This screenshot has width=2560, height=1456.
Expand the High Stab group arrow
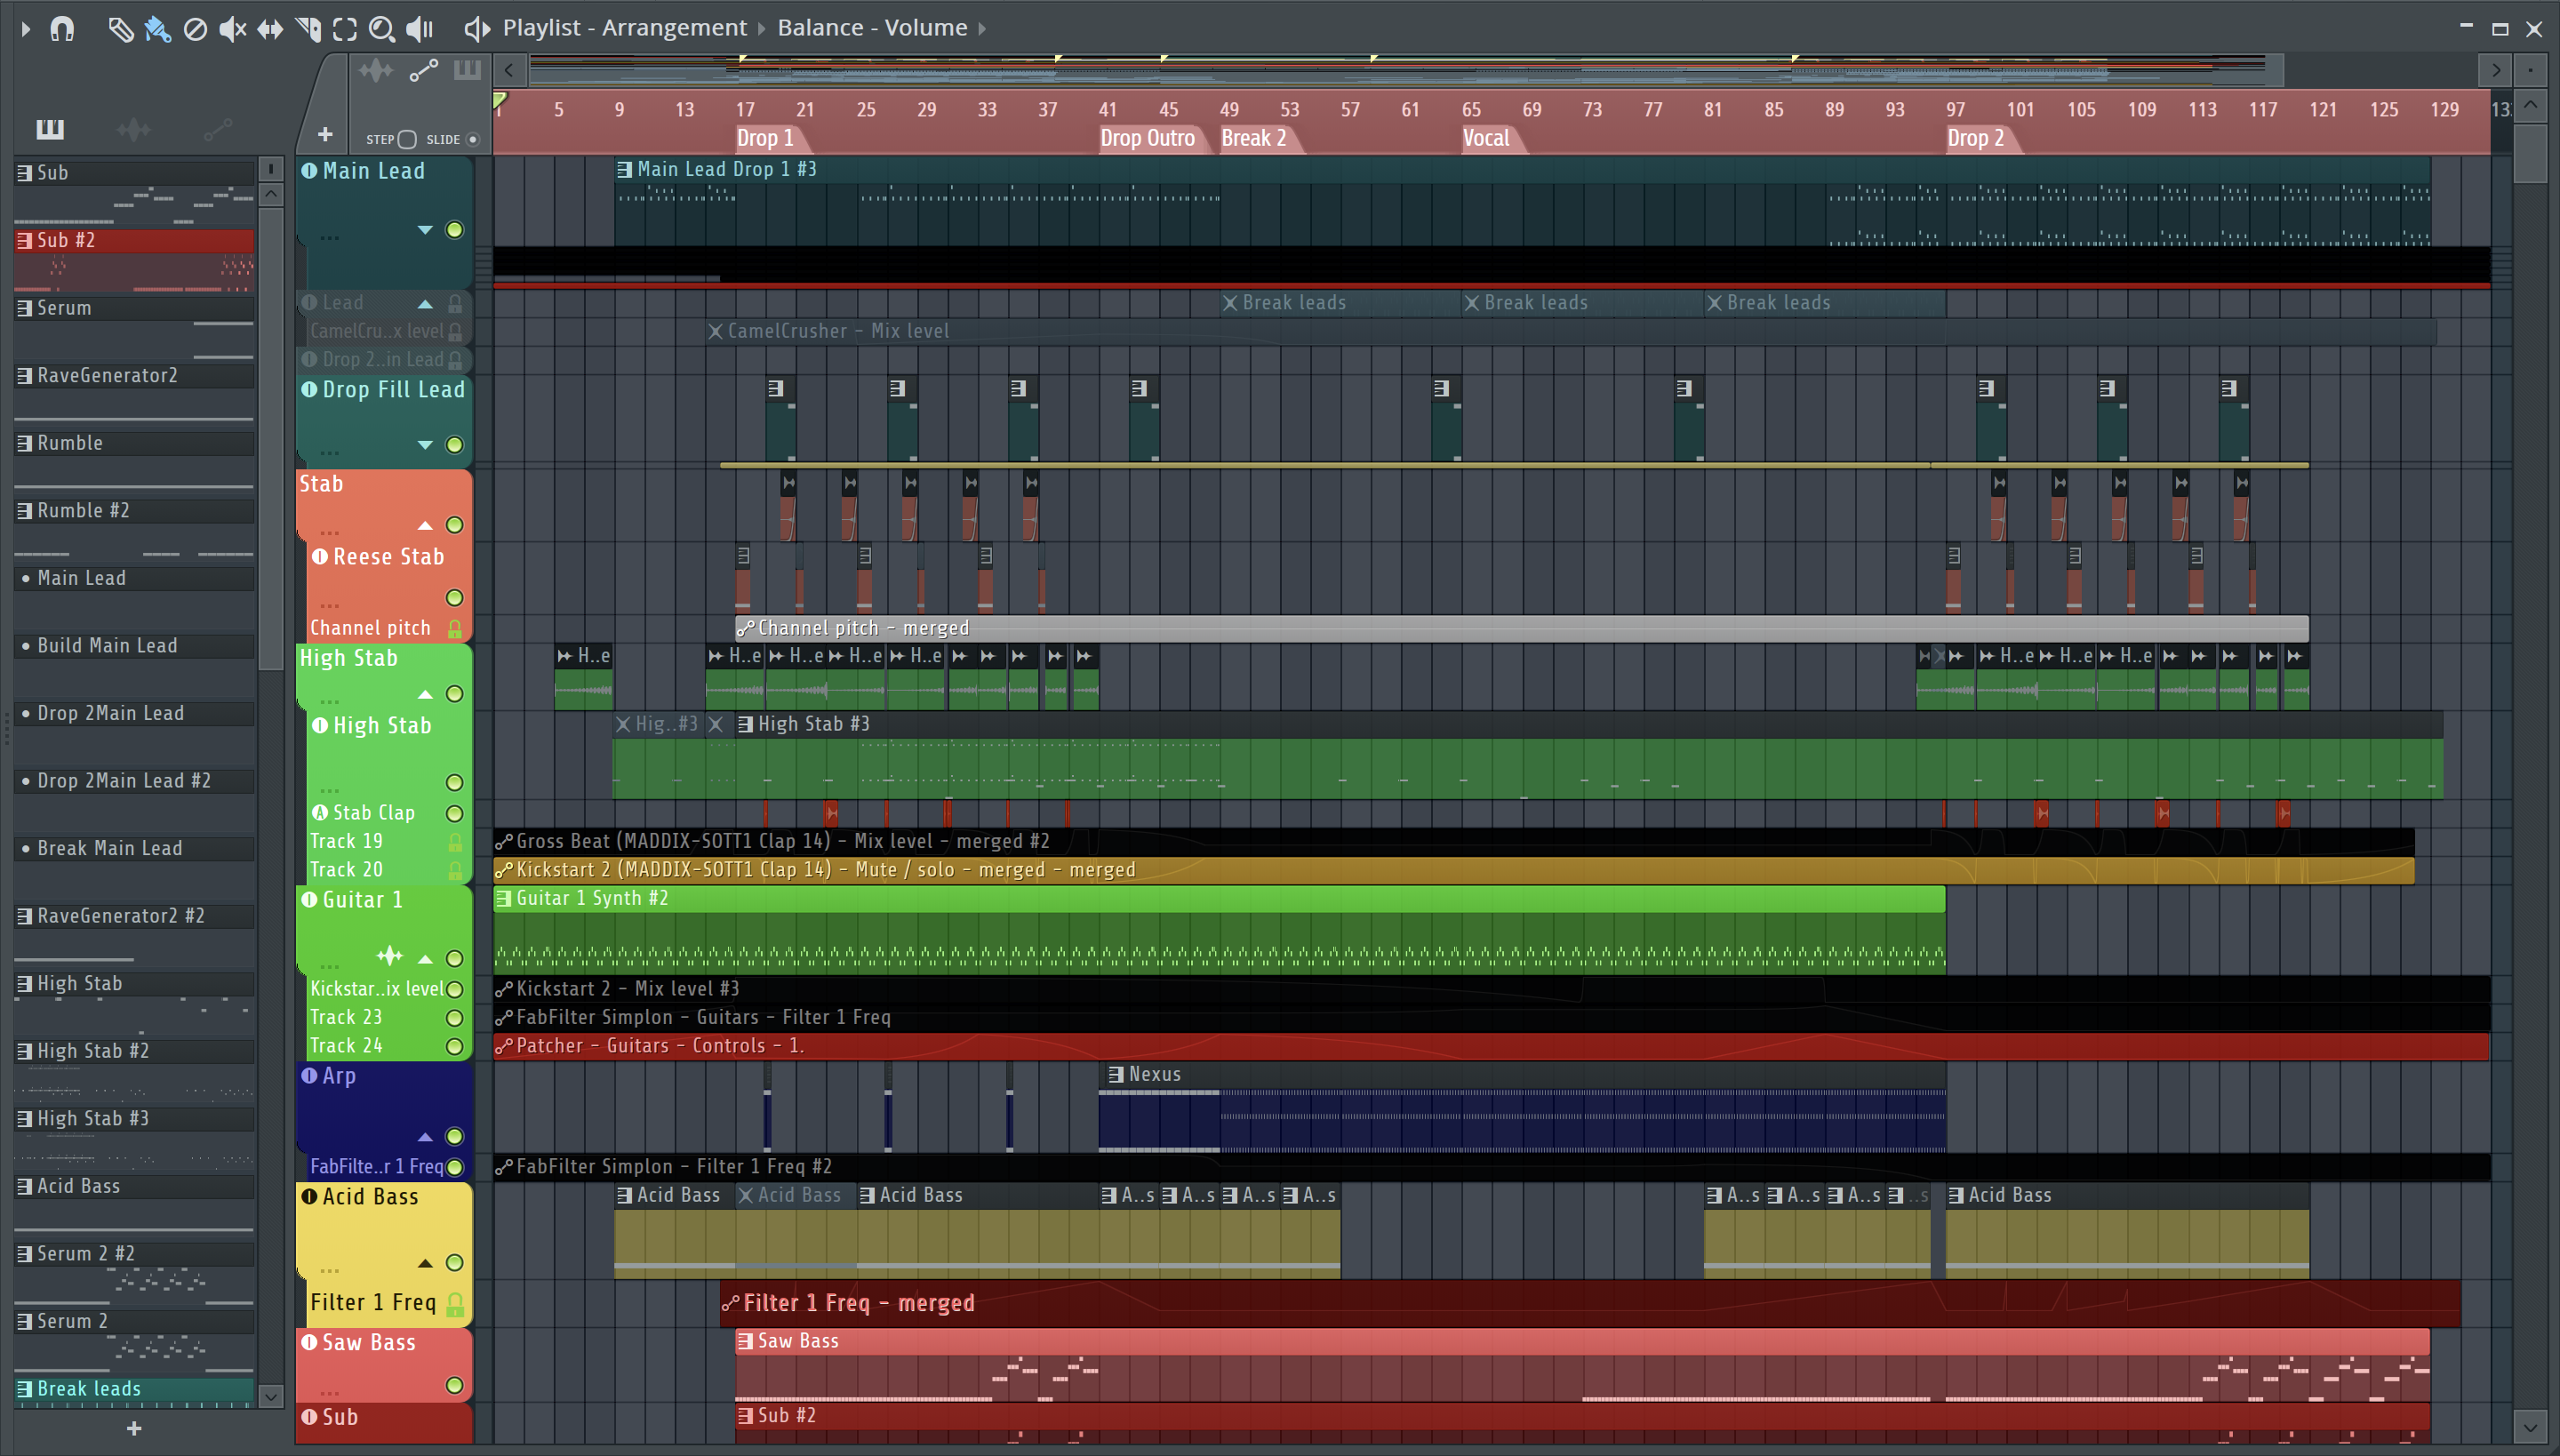(425, 695)
